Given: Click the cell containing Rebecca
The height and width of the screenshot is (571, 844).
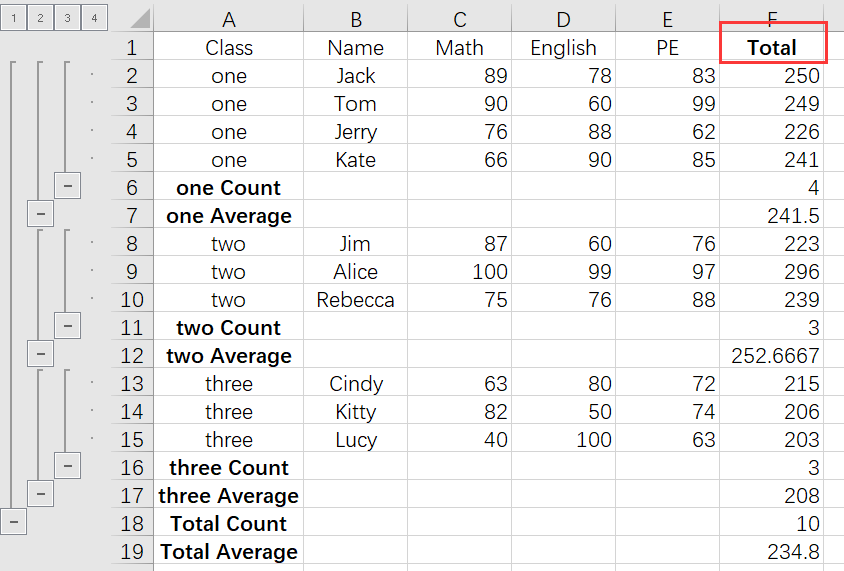Looking at the screenshot, I should 355,300.
